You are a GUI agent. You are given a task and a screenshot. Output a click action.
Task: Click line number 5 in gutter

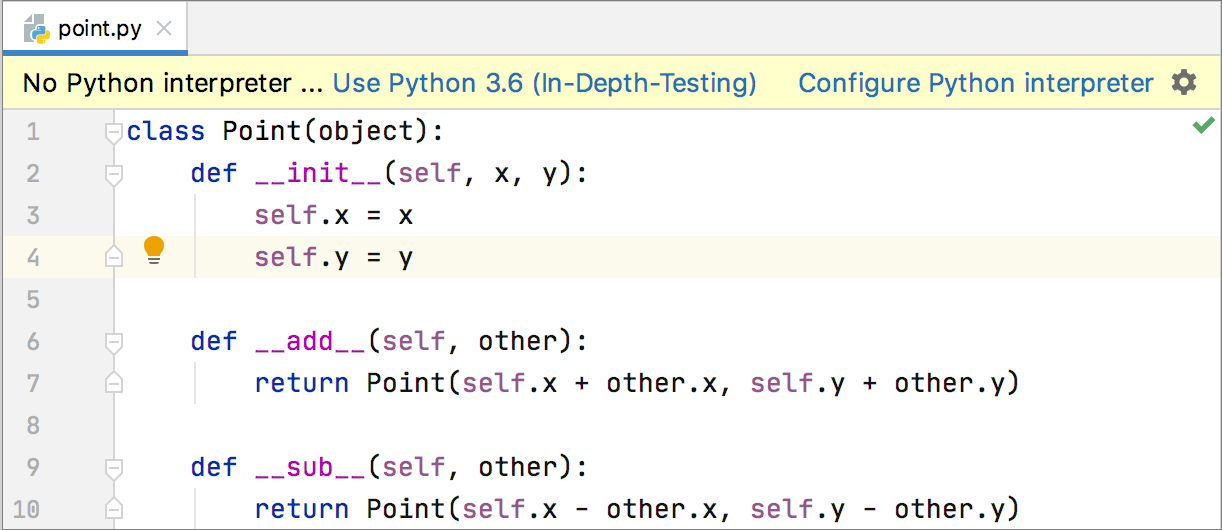pos(33,300)
